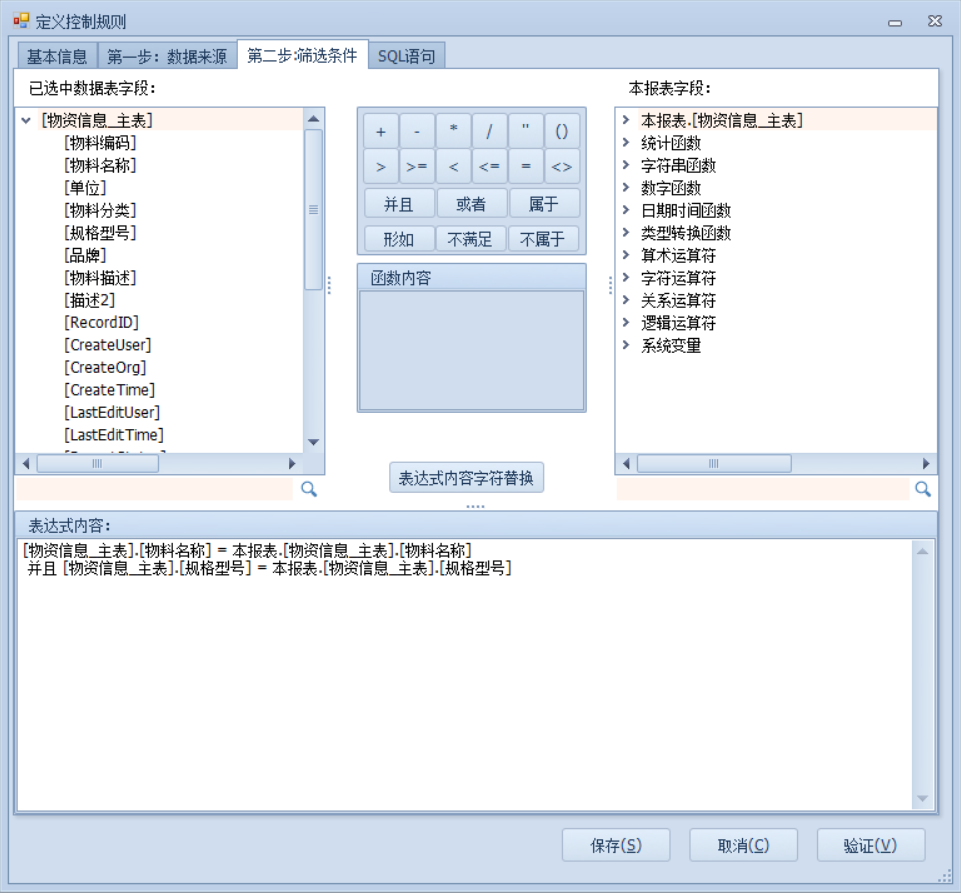Select the [物料编码] field in tree

pyautogui.click(x=100, y=143)
